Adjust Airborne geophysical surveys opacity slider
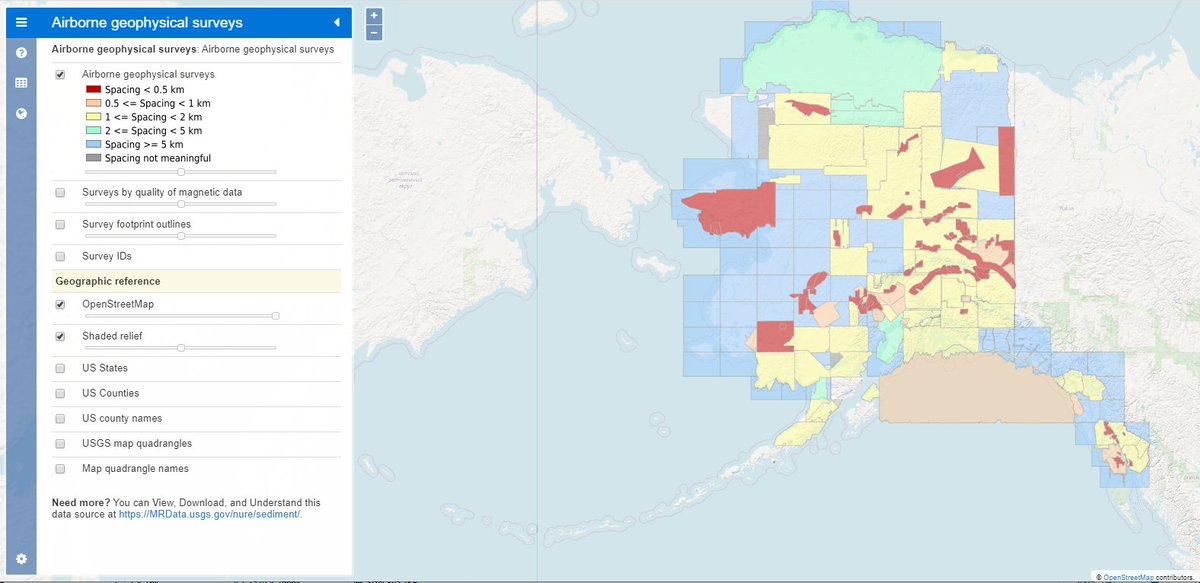1200x583 pixels. point(180,172)
